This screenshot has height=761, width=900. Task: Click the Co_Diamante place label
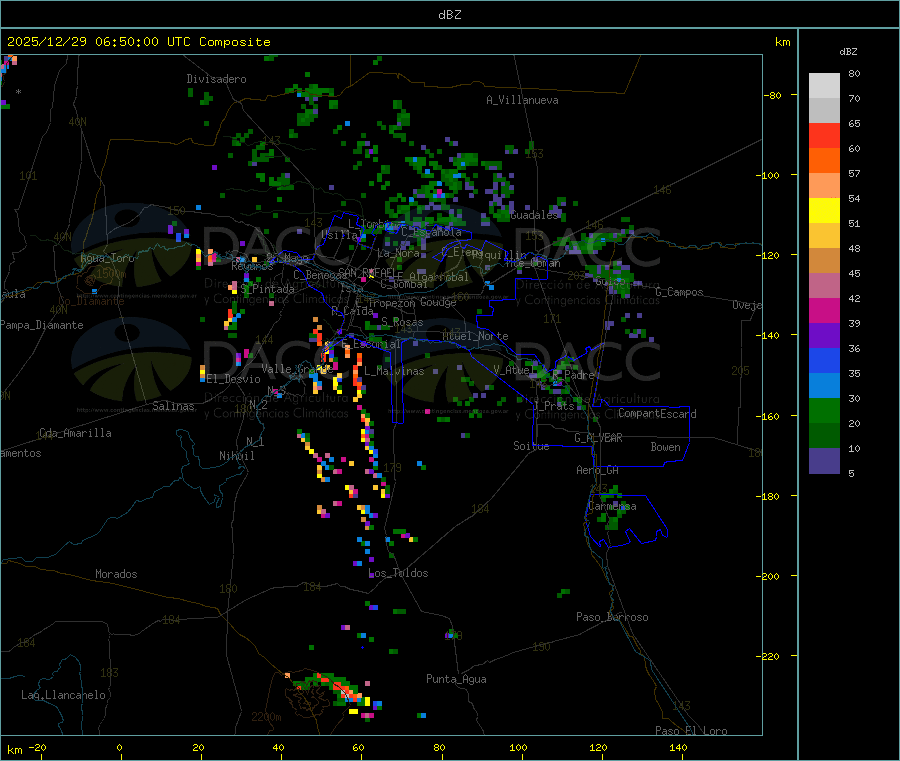point(91,301)
